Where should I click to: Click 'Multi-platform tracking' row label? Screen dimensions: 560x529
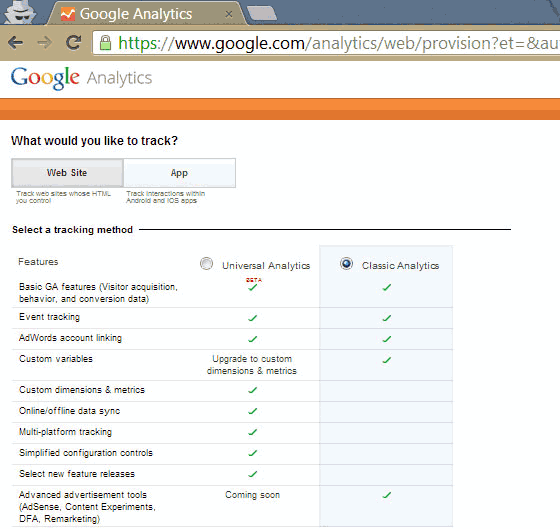click(65, 432)
